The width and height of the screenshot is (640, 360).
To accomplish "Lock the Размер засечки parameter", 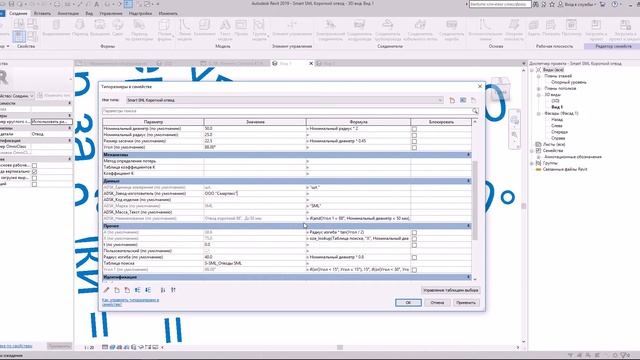I will click(x=414, y=141).
